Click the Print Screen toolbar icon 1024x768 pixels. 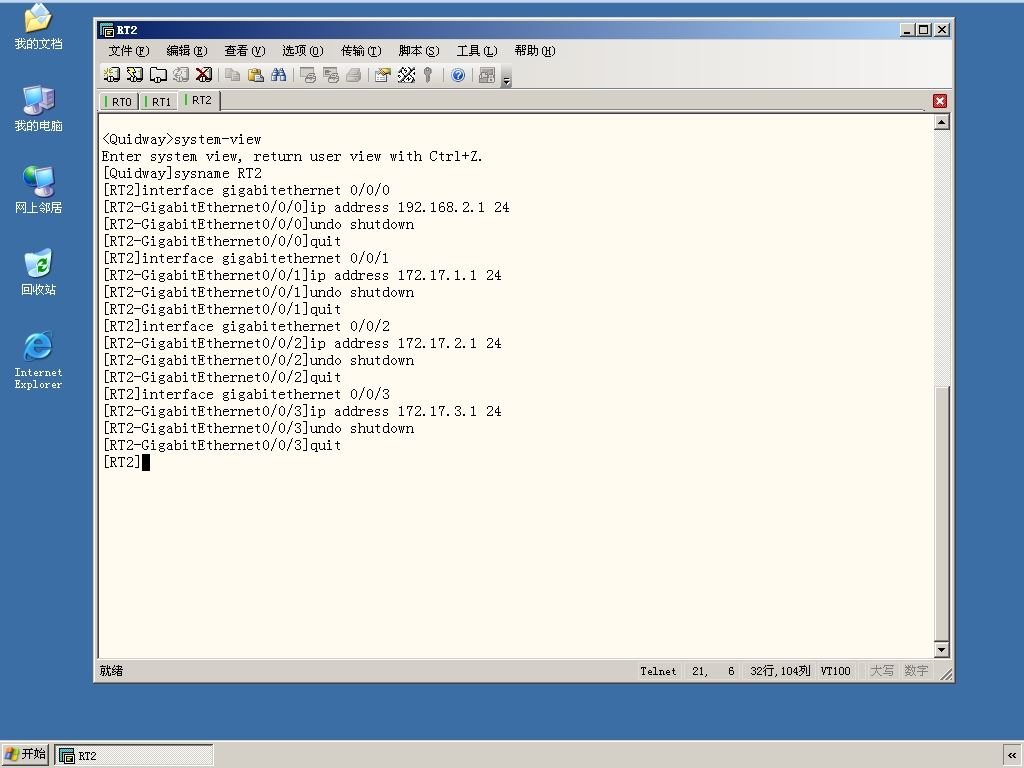(308, 75)
